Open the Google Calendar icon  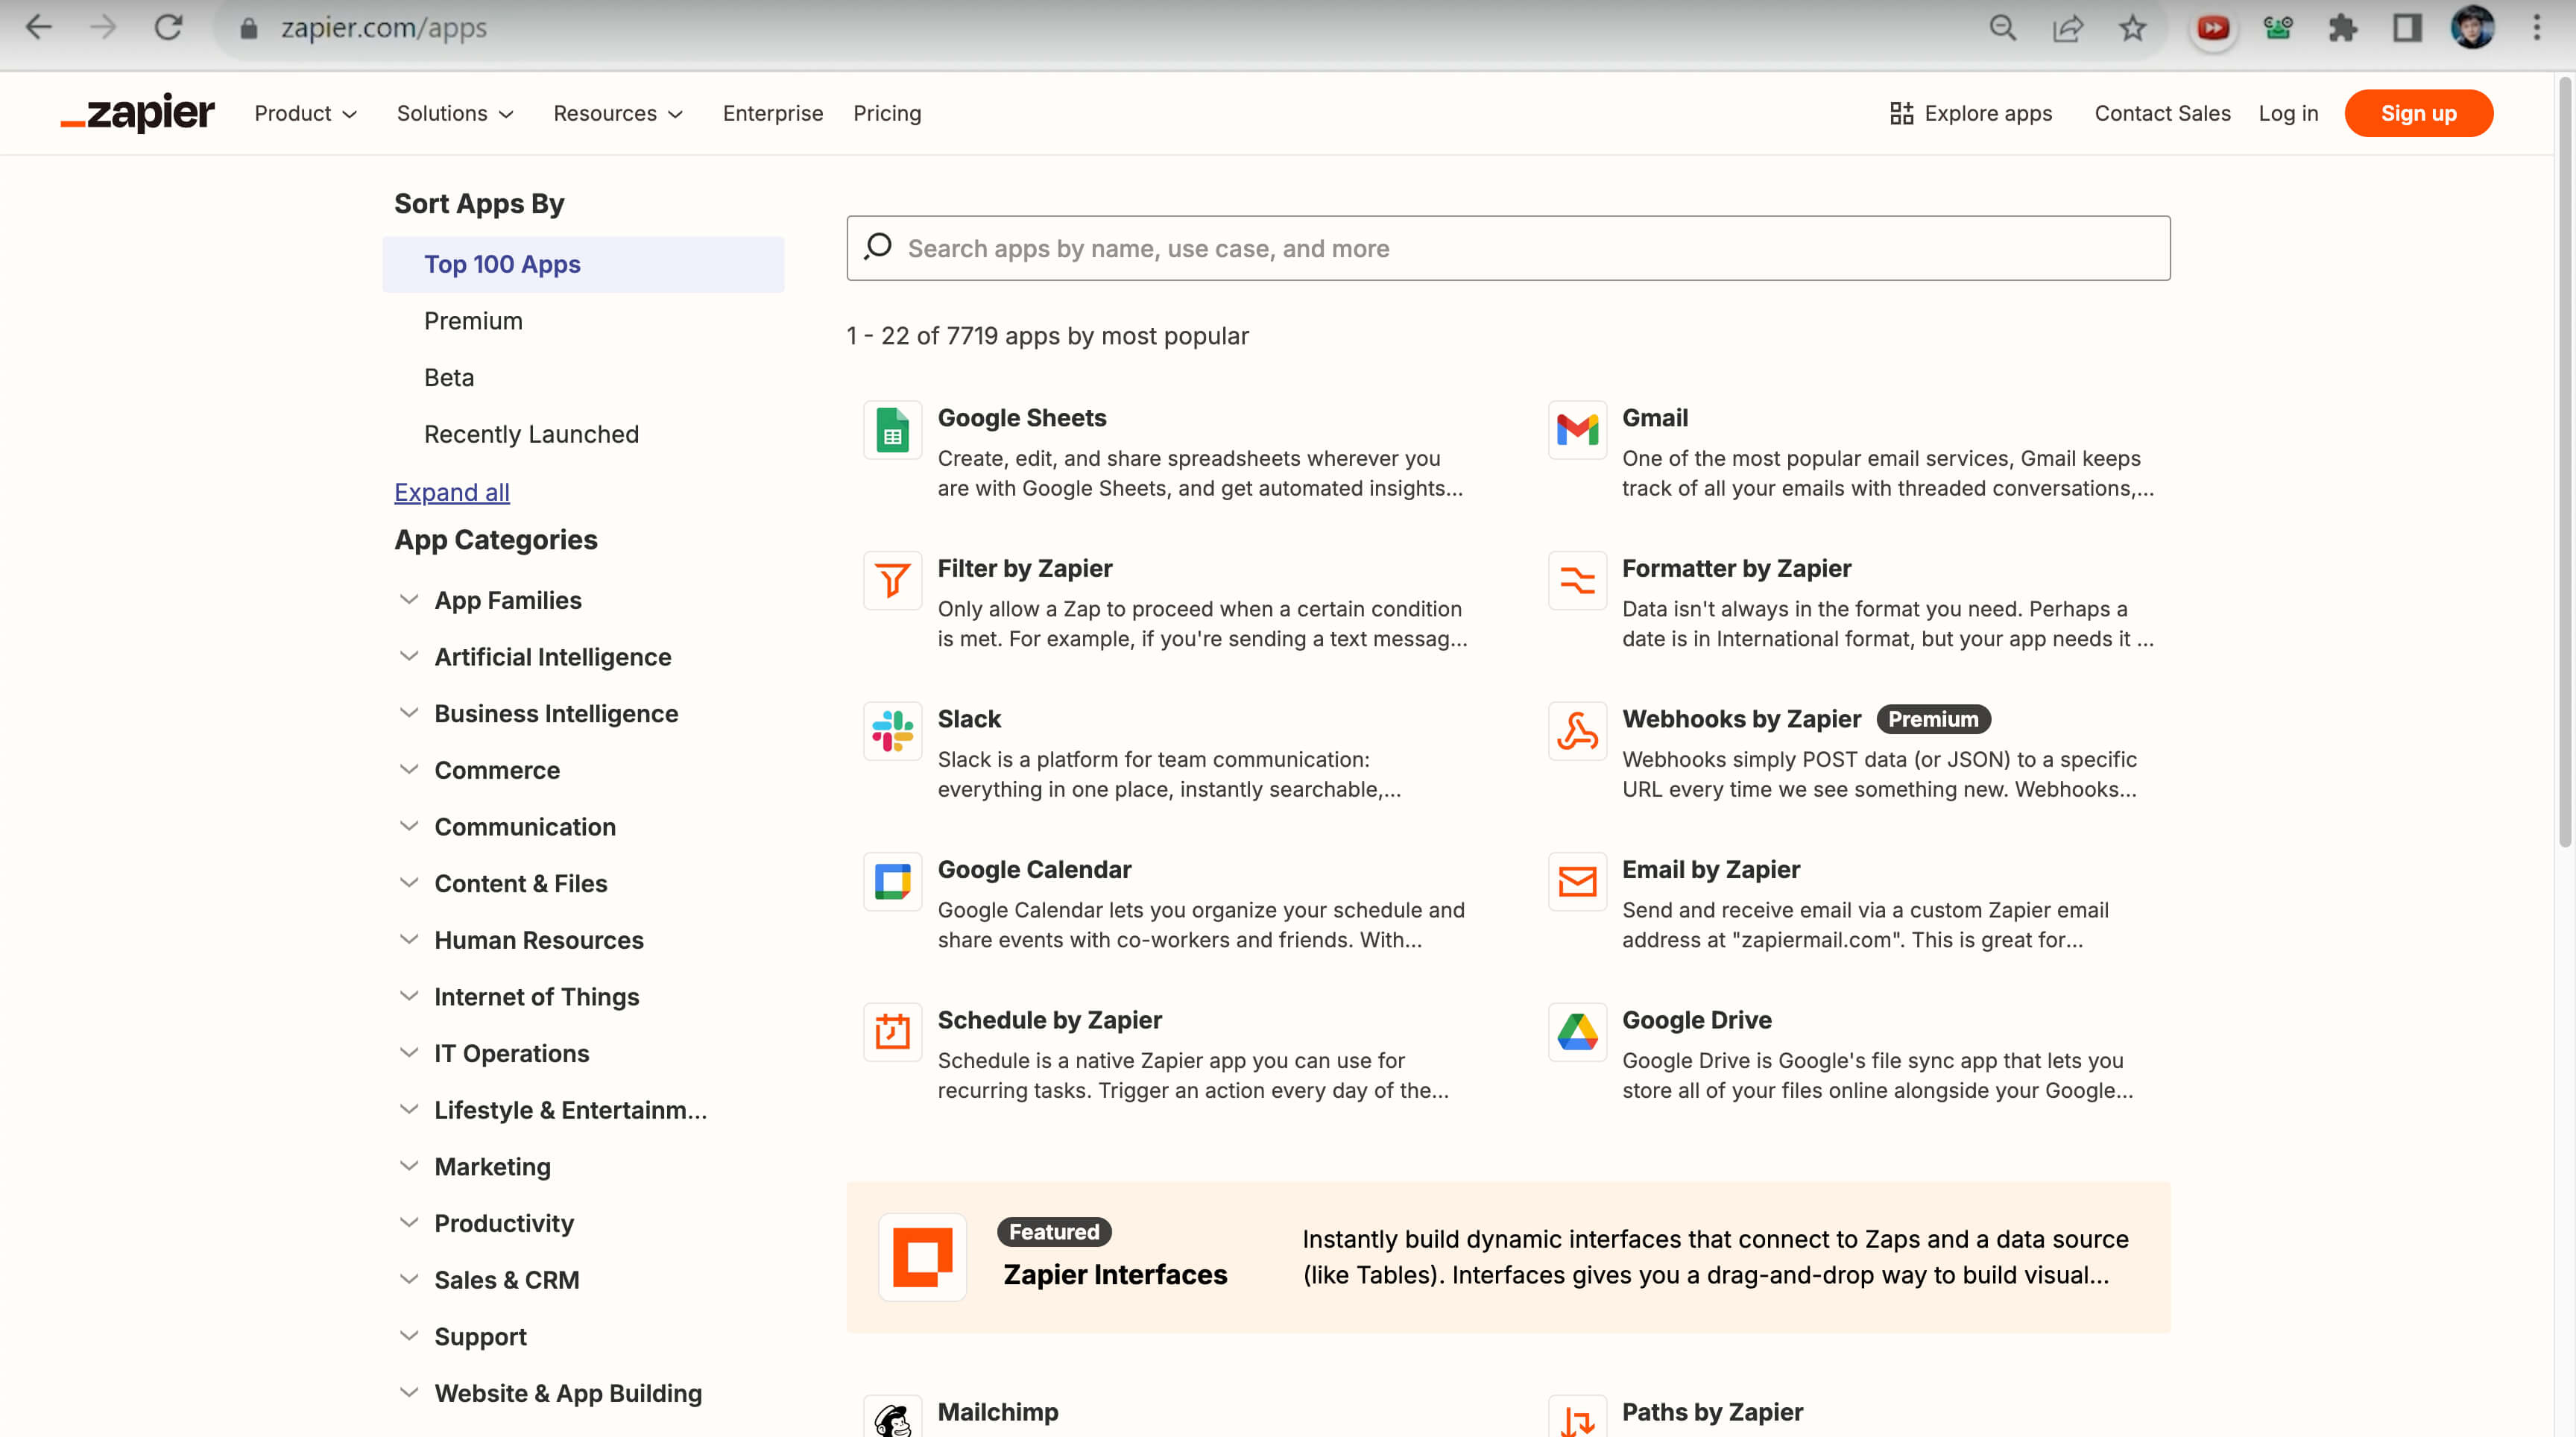tap(892, 882)
